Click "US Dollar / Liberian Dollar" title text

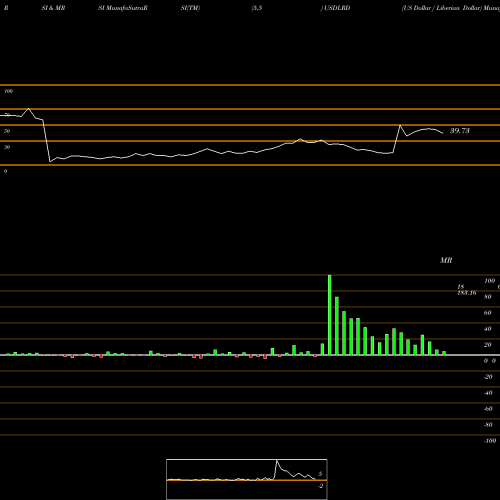click(442, 8)
